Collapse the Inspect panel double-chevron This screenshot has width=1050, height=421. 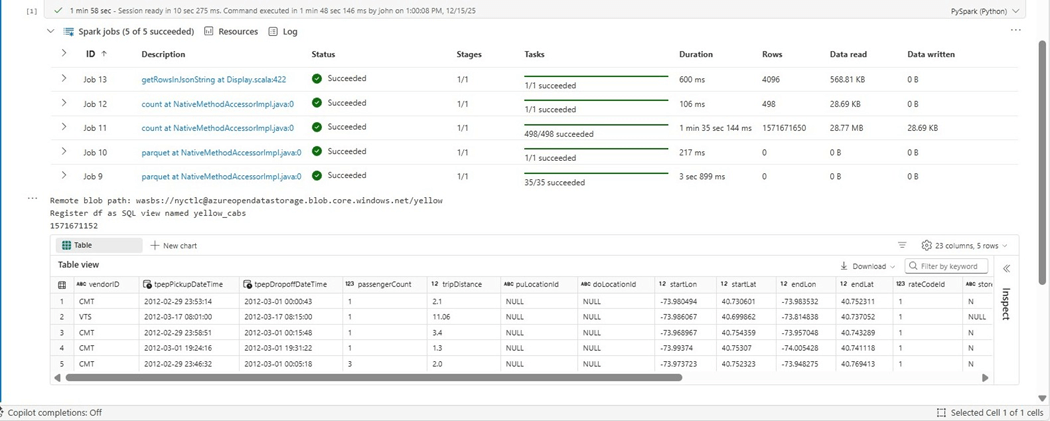pyautogui.click(x=1005, y=268)
